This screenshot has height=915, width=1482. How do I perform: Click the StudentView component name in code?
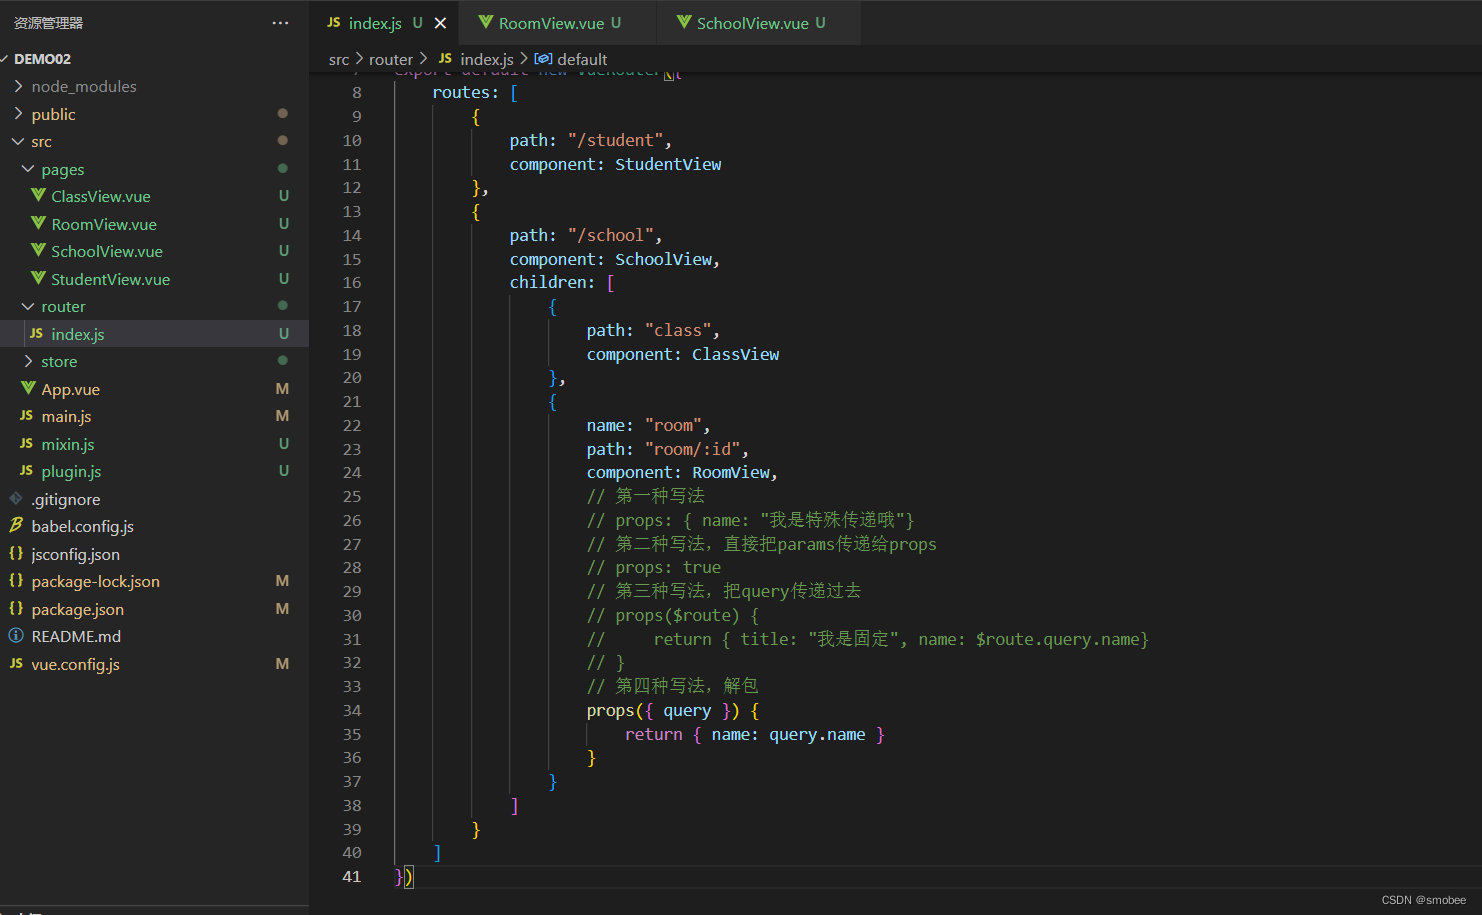click(x=668, y=164)
